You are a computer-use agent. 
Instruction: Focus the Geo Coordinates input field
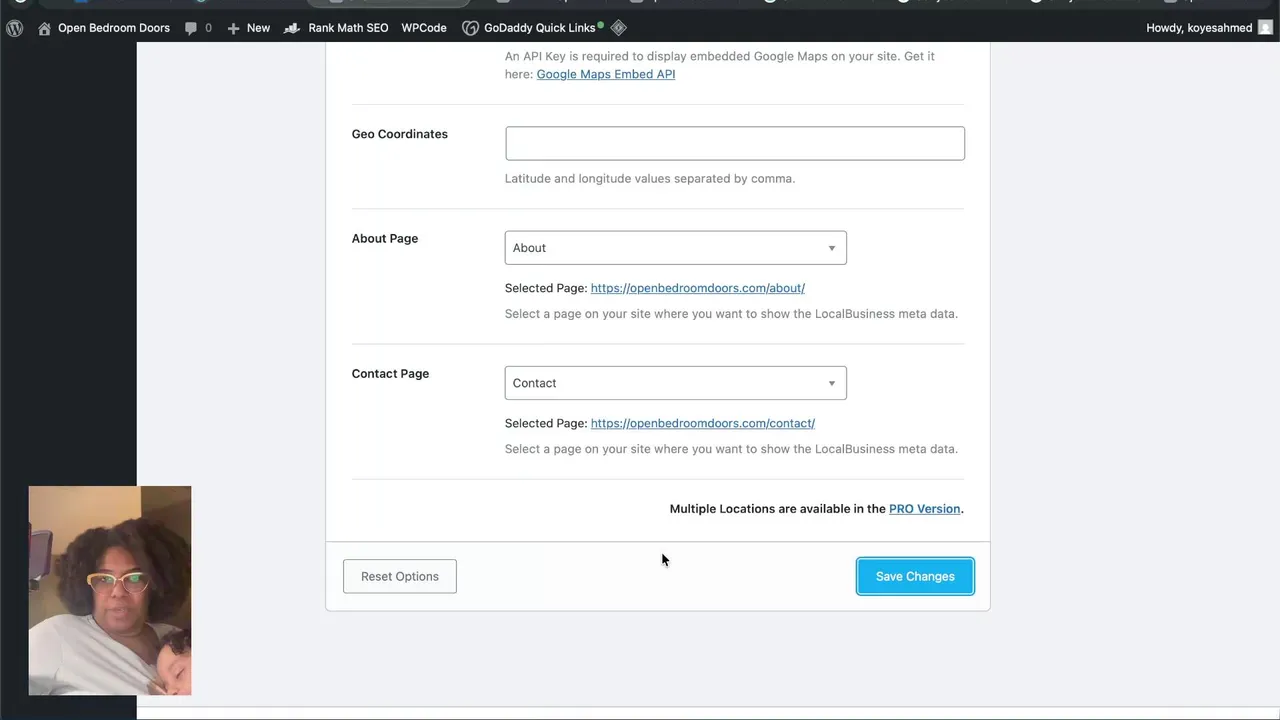735,143
